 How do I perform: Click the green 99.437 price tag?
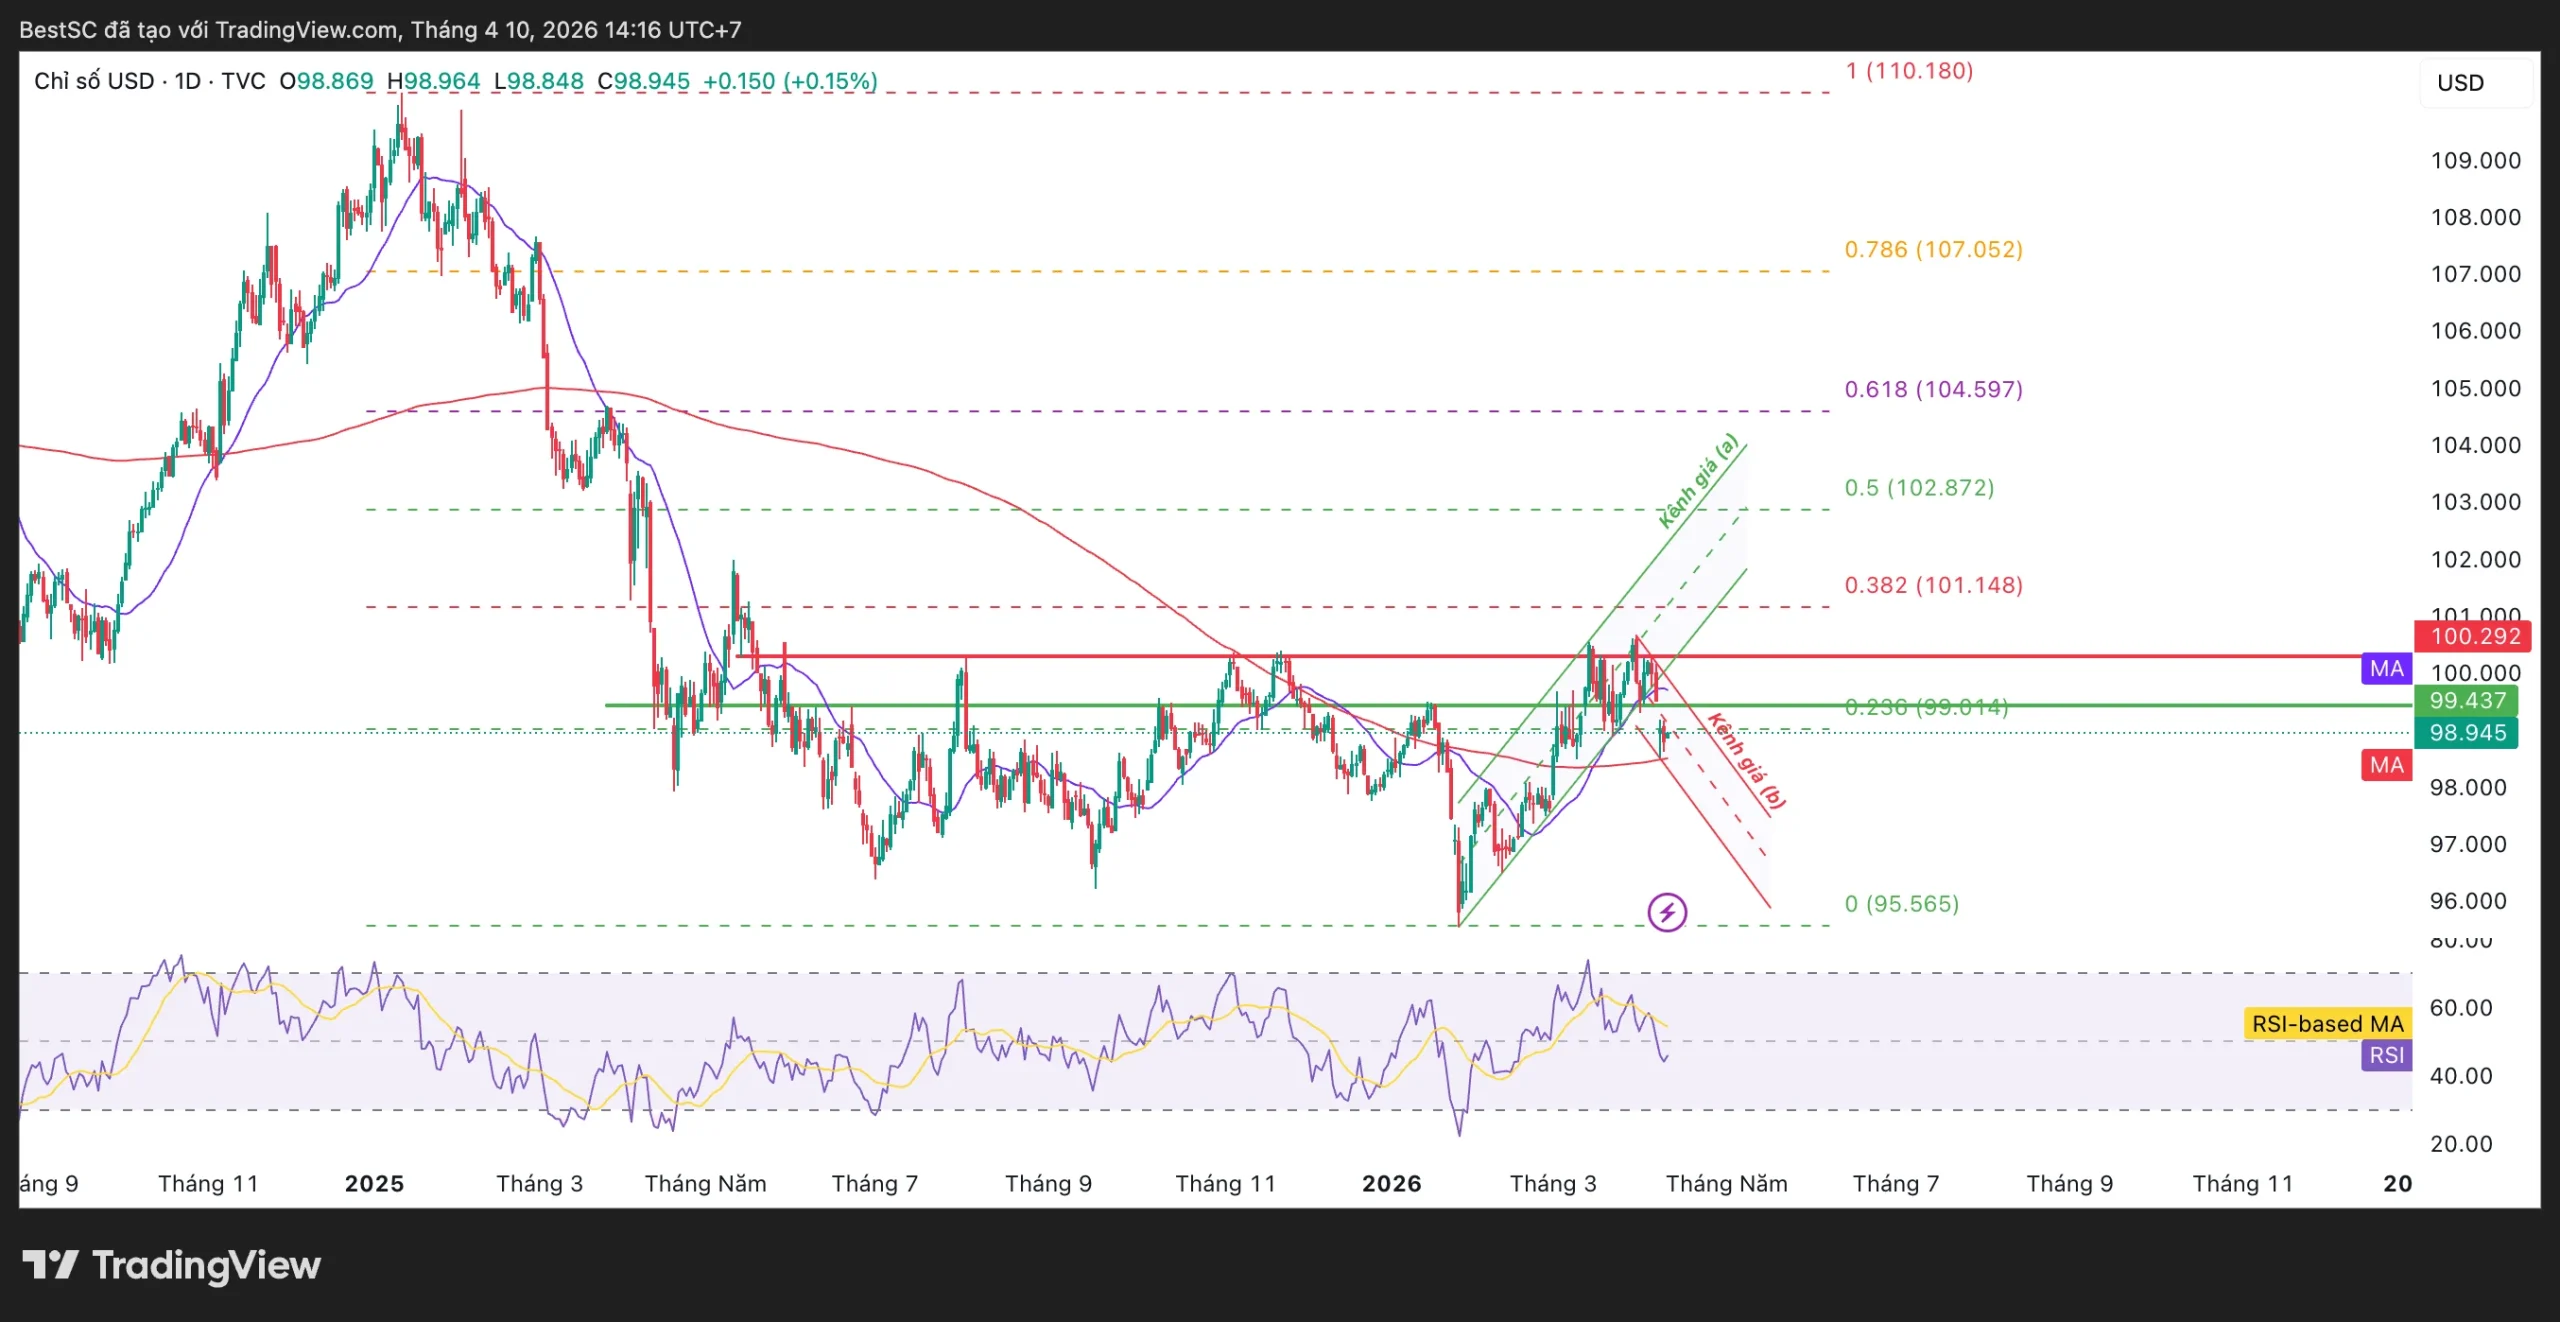click(x=2466, y=700)
